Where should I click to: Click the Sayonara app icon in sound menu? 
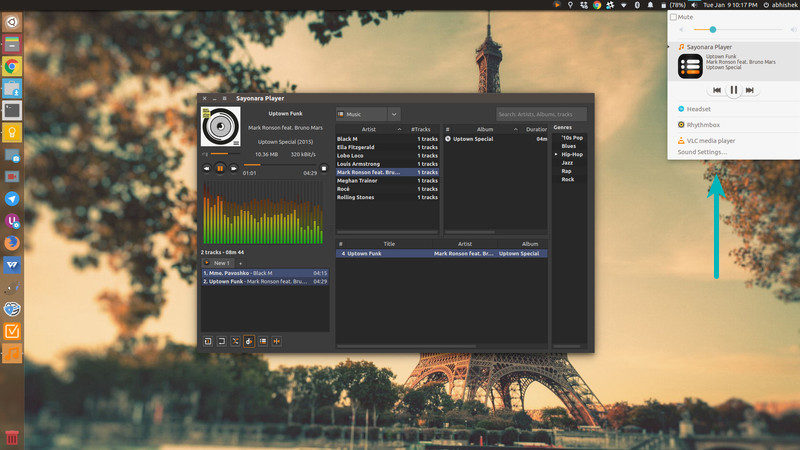pyautogui.click(x=690, y=66)
